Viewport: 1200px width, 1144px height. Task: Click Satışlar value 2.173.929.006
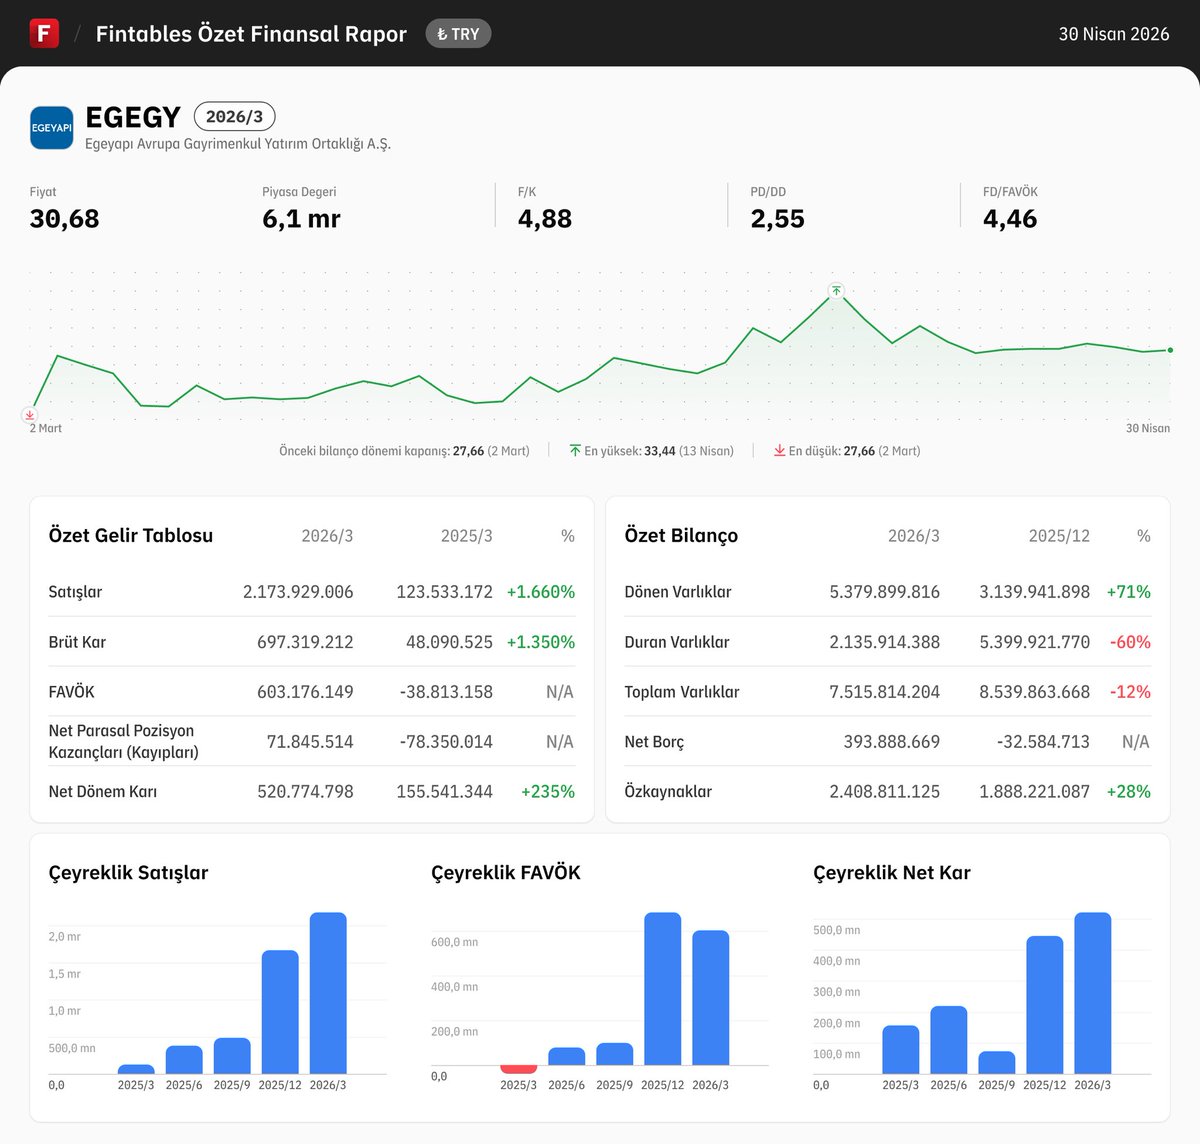(298, 592)
